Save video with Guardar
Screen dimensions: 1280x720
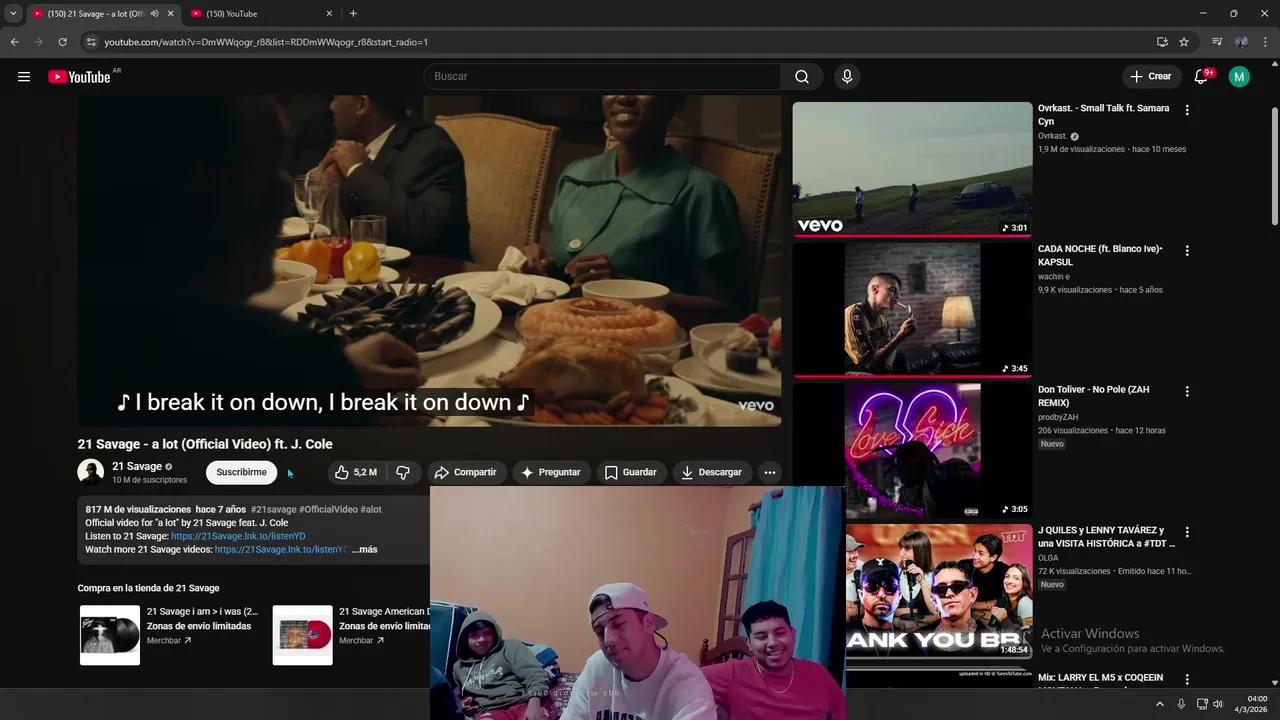coord(631,472)
